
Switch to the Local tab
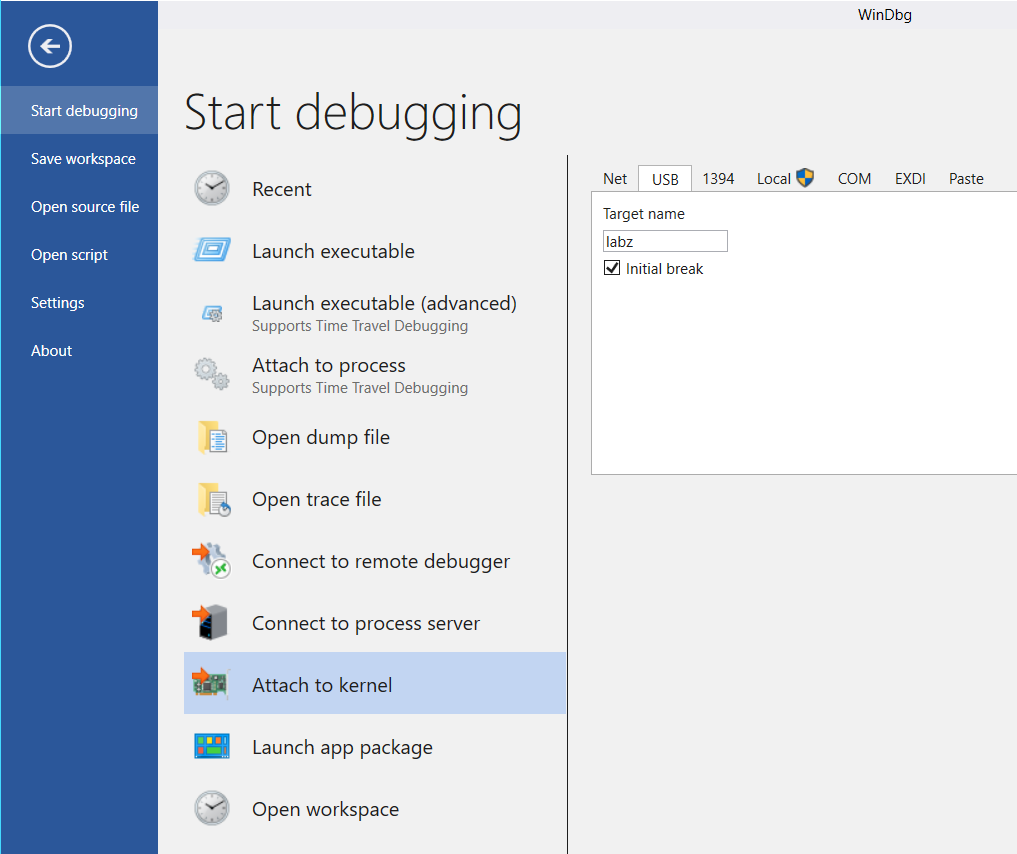[x=785, y=178]
